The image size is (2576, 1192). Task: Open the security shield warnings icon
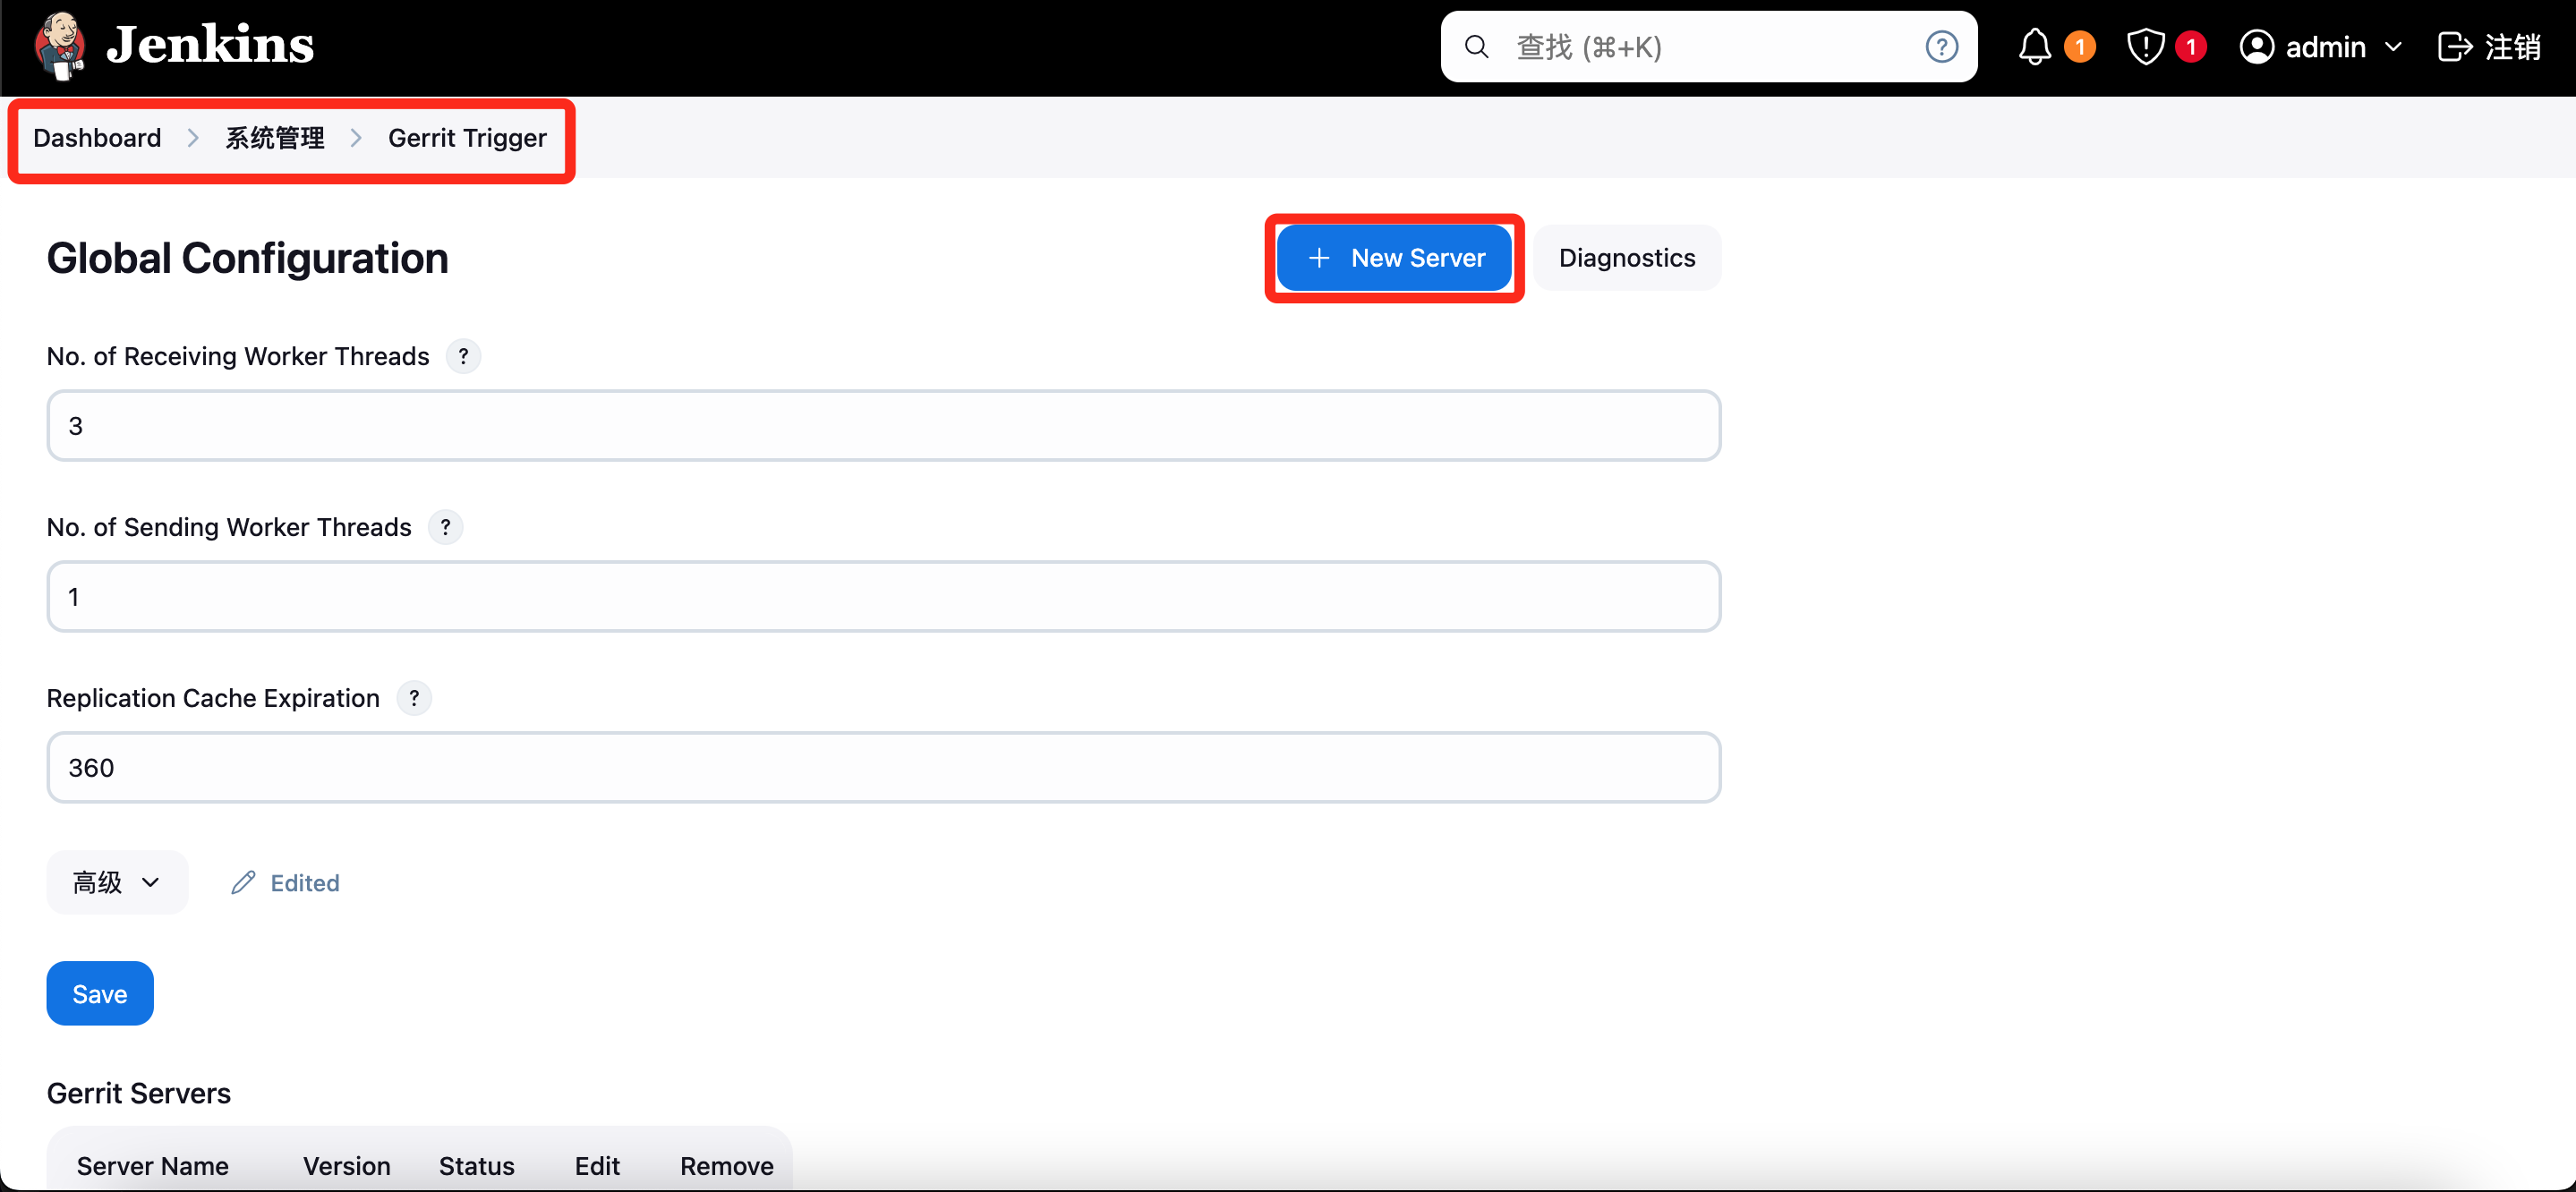tap(2145, 47)
